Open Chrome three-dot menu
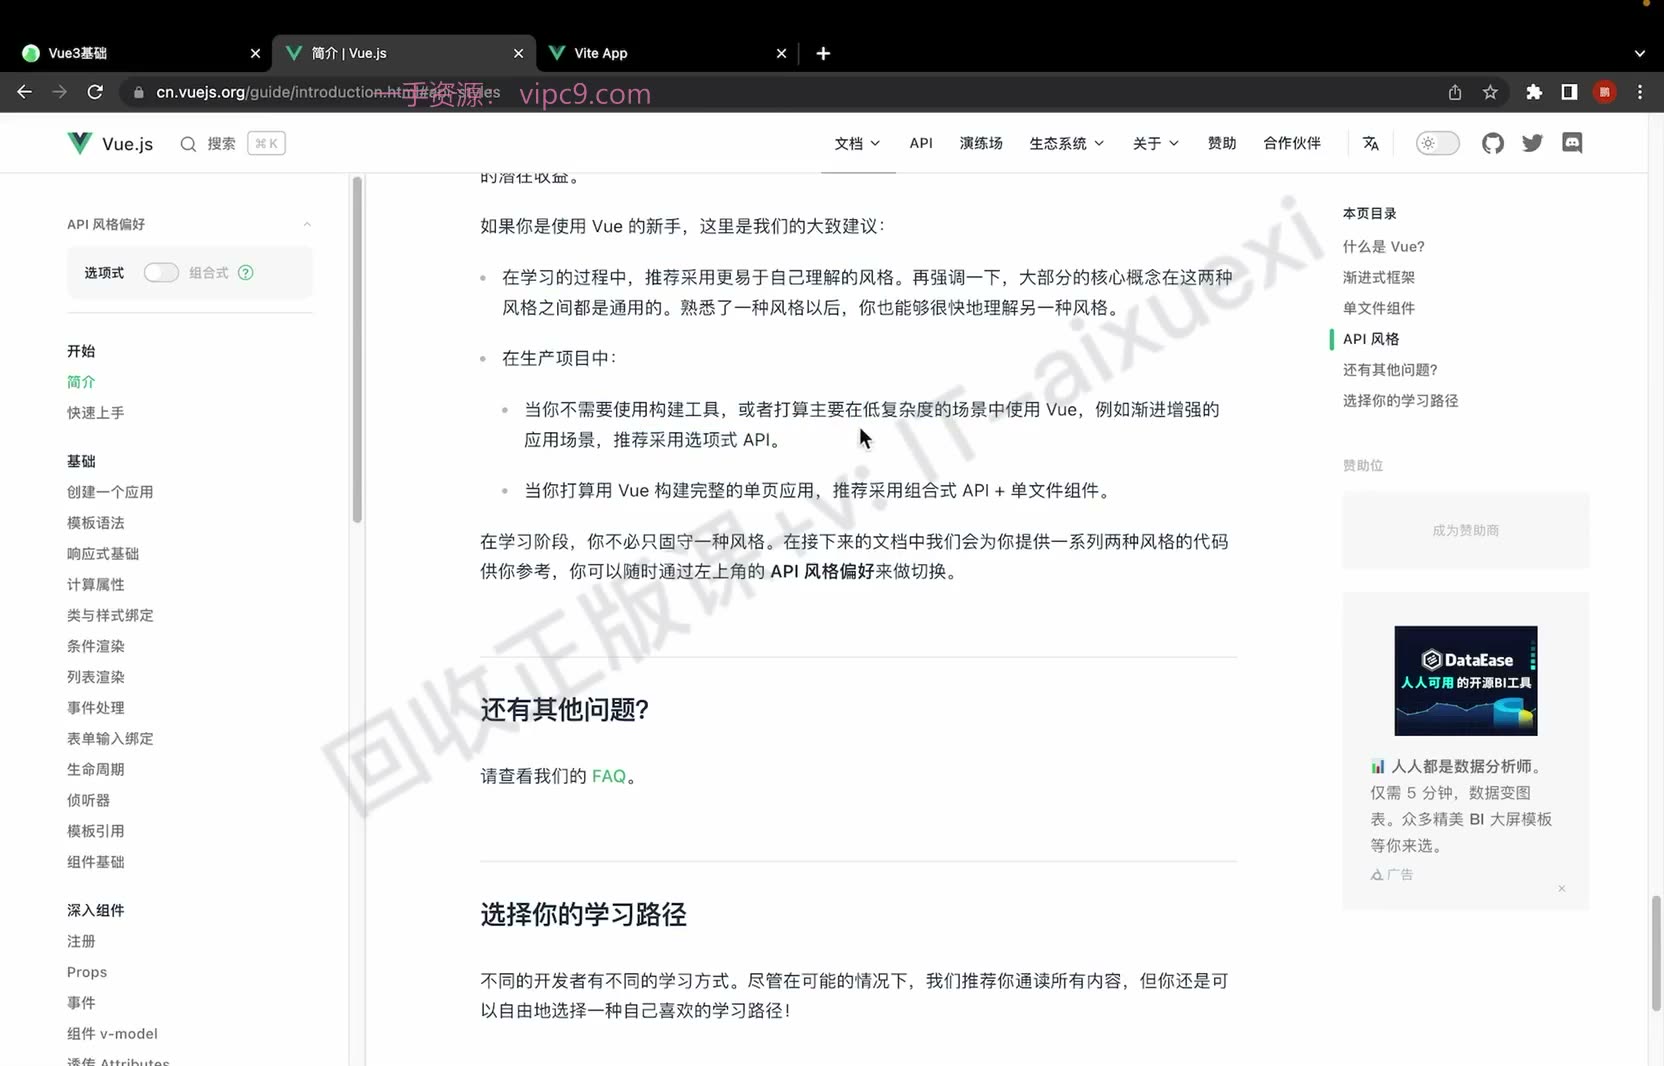Screen dimensions: 1664x1066 (1640, 92)
